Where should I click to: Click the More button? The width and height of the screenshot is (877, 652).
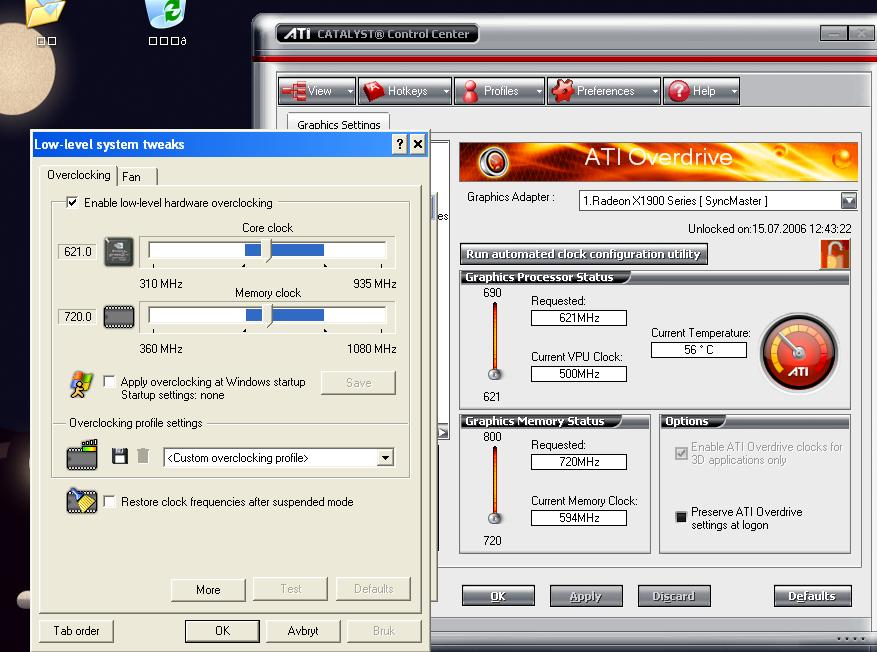point(208,590)
